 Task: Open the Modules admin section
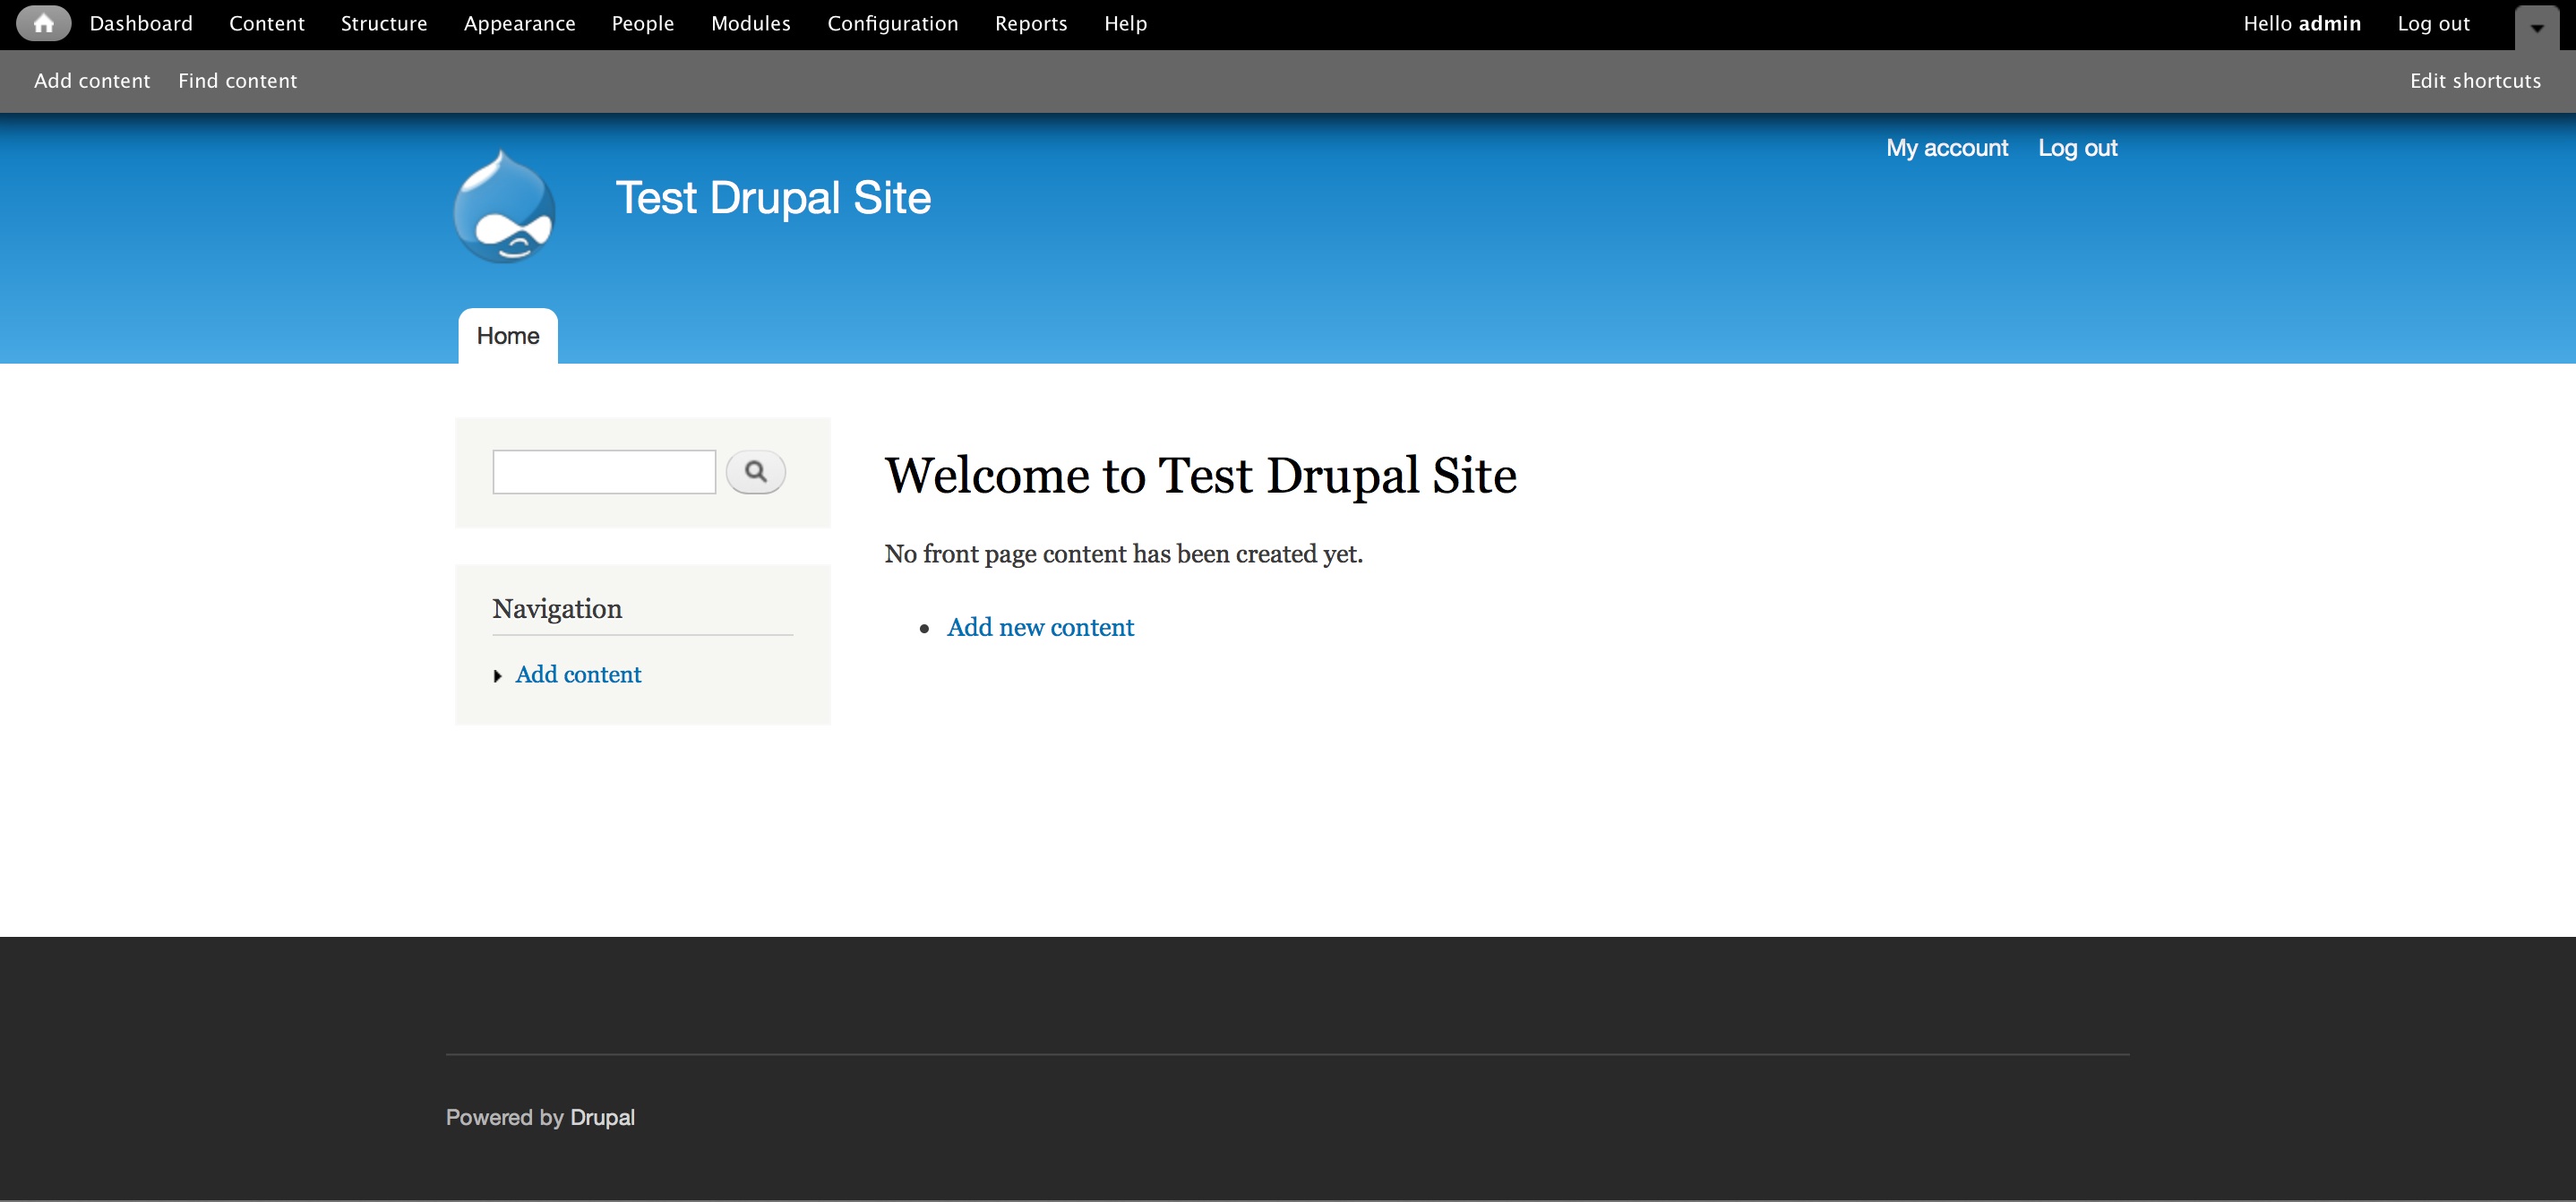(750, 23)
